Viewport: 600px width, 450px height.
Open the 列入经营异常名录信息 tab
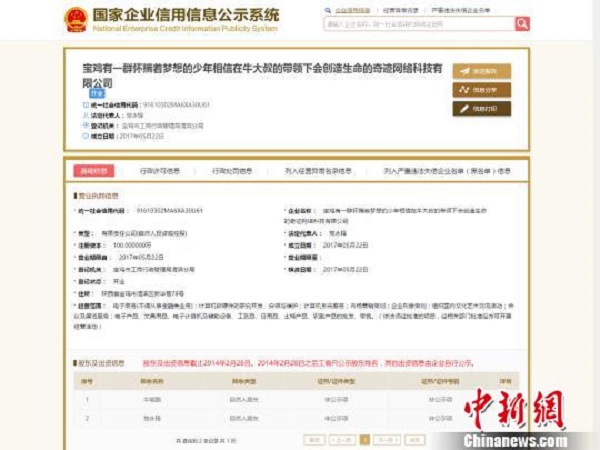click(317, 171)
